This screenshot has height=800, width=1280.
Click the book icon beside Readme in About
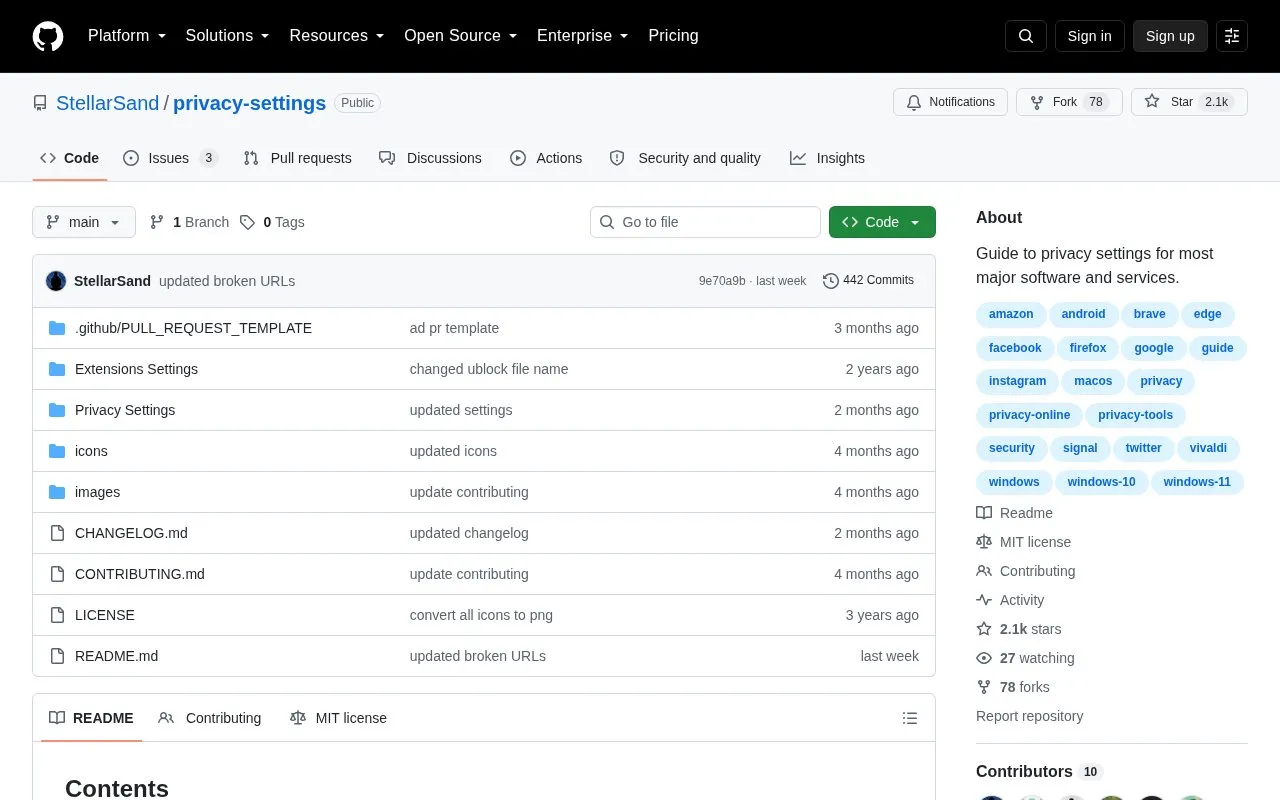tap(984, 513)
